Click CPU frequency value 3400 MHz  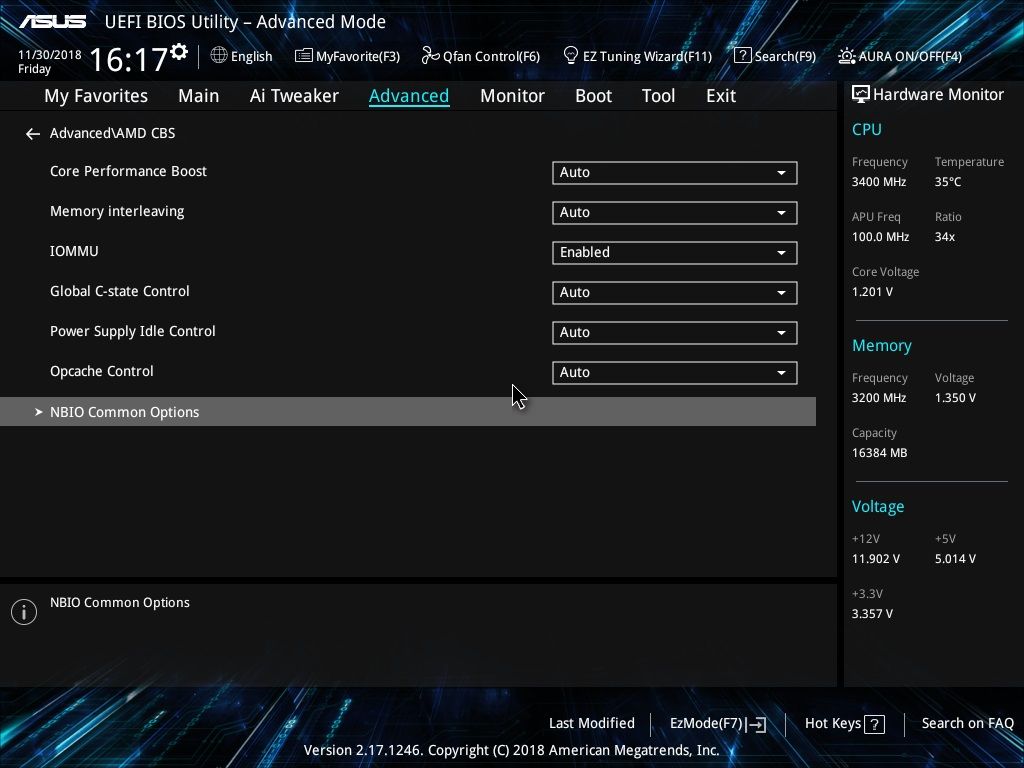[878, 182]
